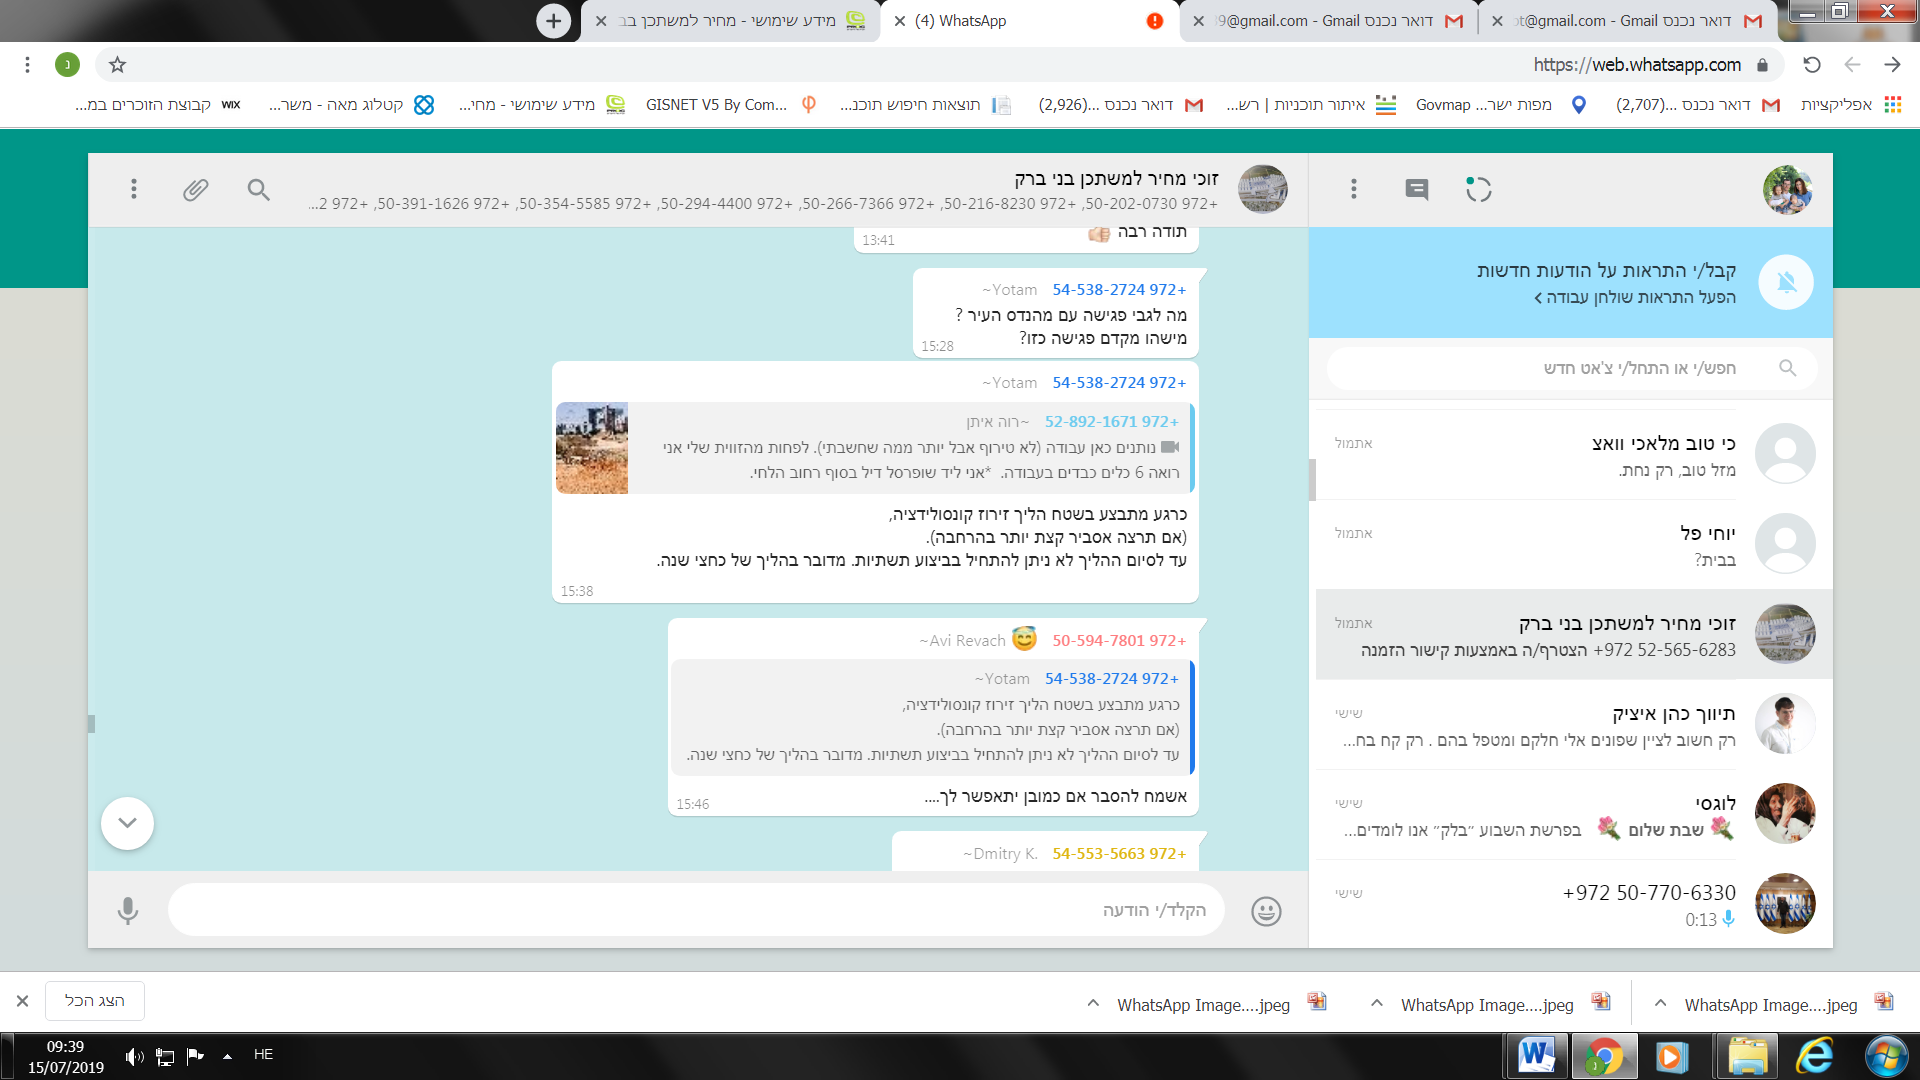
Task: Click 'הצג הכל' show all downloads button
Action: point(95,1001)
